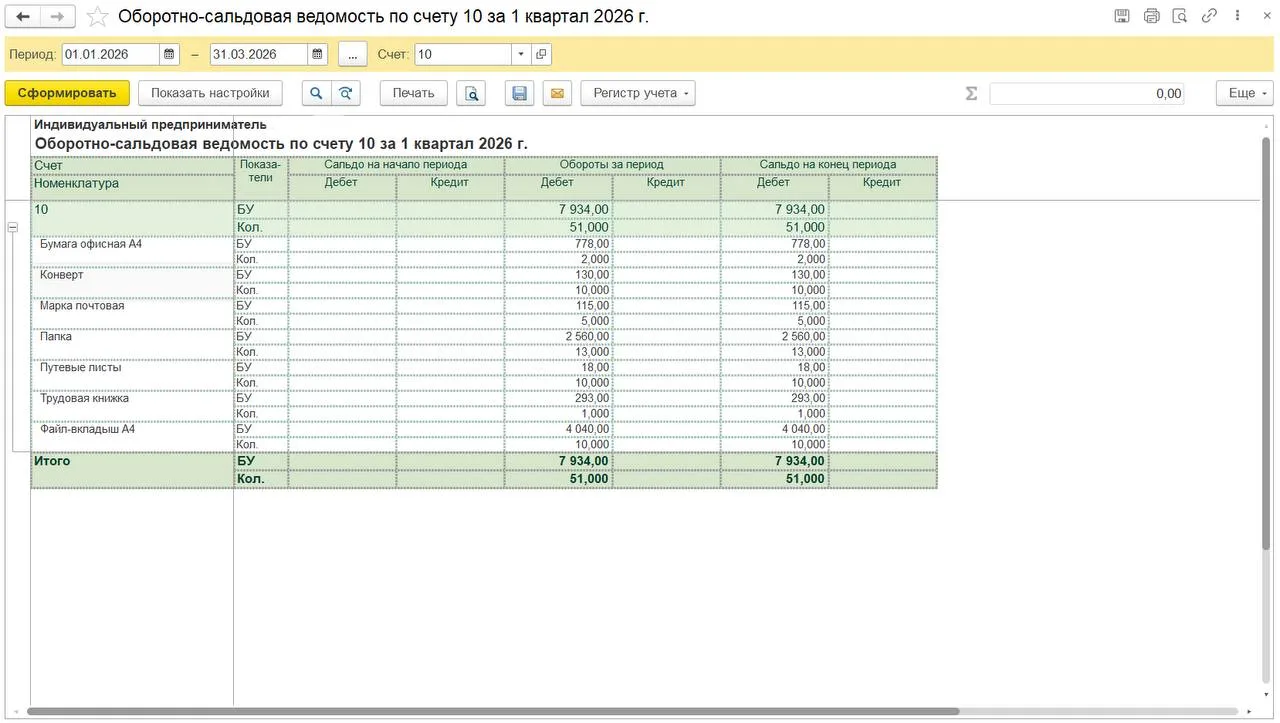The height and width of the screenshot is (723, 1280).
Task: Click the Печать button
Action: point(413,93)
